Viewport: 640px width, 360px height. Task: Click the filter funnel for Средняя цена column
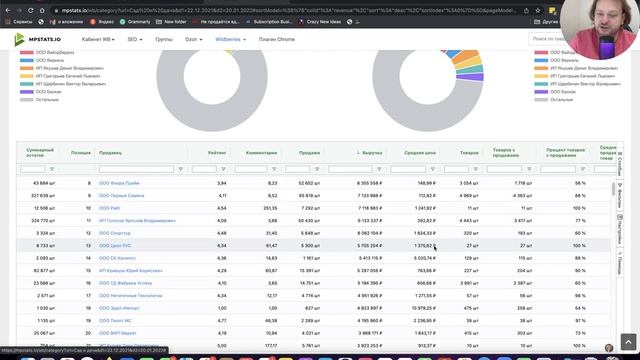click(433, 169)
